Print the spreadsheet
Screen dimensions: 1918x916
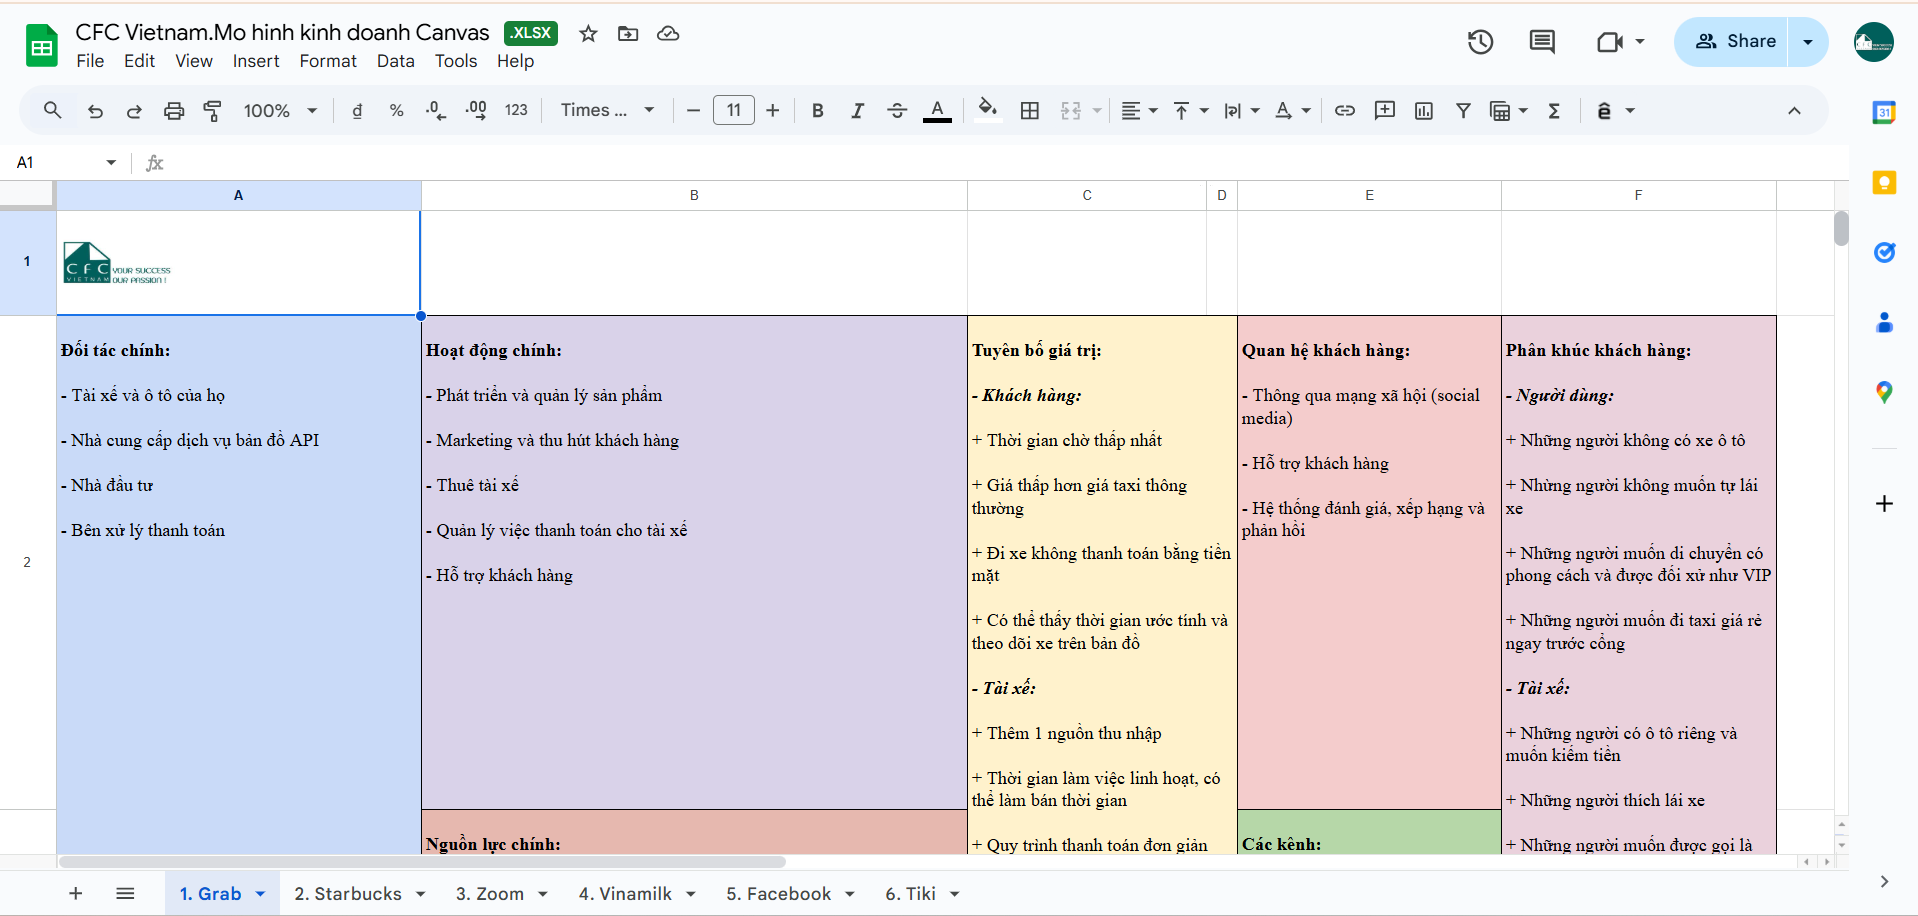[x=174, y=111]
